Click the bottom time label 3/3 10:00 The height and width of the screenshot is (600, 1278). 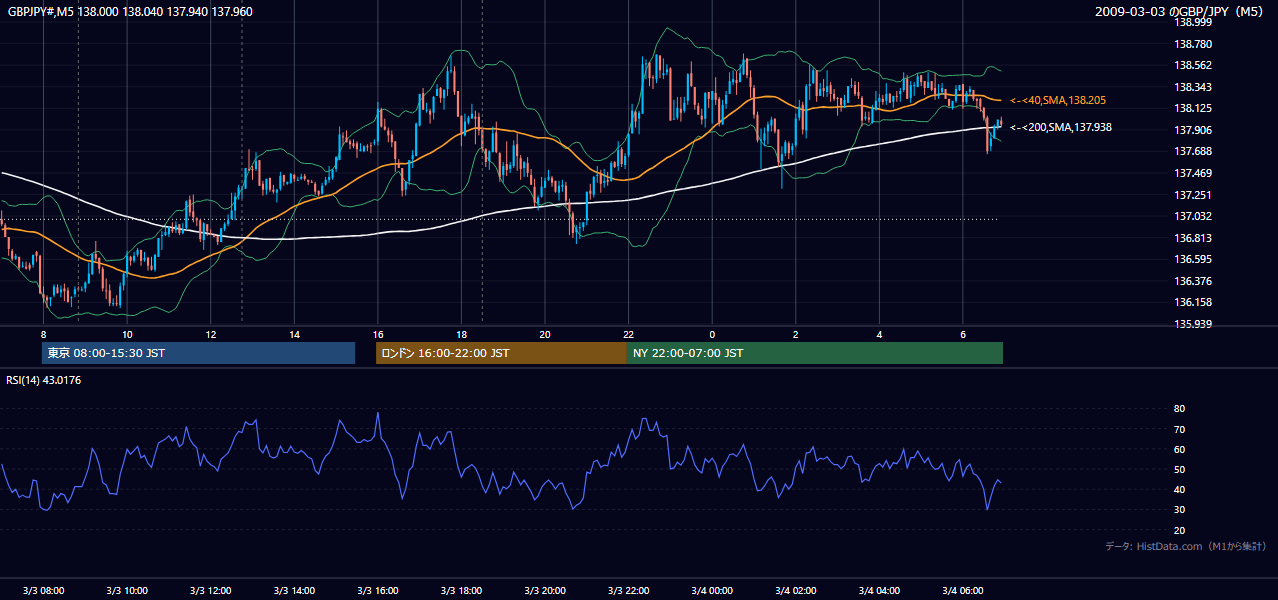click(127, 590)
